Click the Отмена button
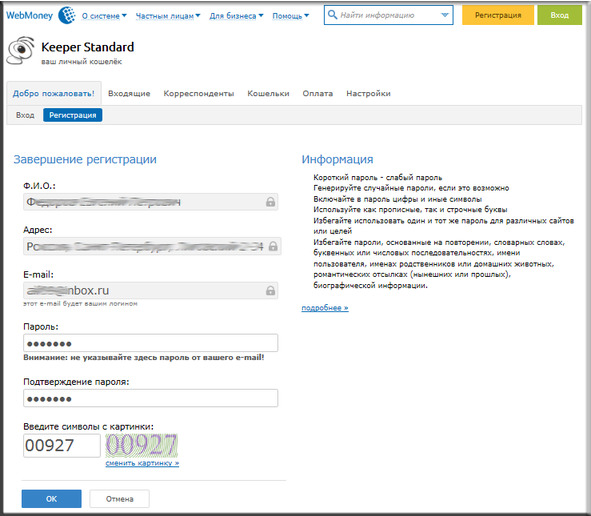This screenshot has height=516, width=591. [119, 499]
